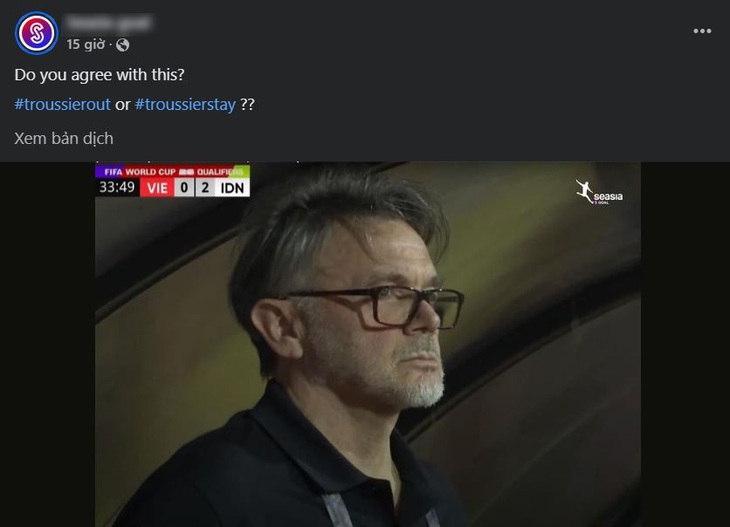Image resolution: width=730 pixels, height=527 pixels.
Task: Open the "15 giờ" post timestamp
Action: coord(86,45)
